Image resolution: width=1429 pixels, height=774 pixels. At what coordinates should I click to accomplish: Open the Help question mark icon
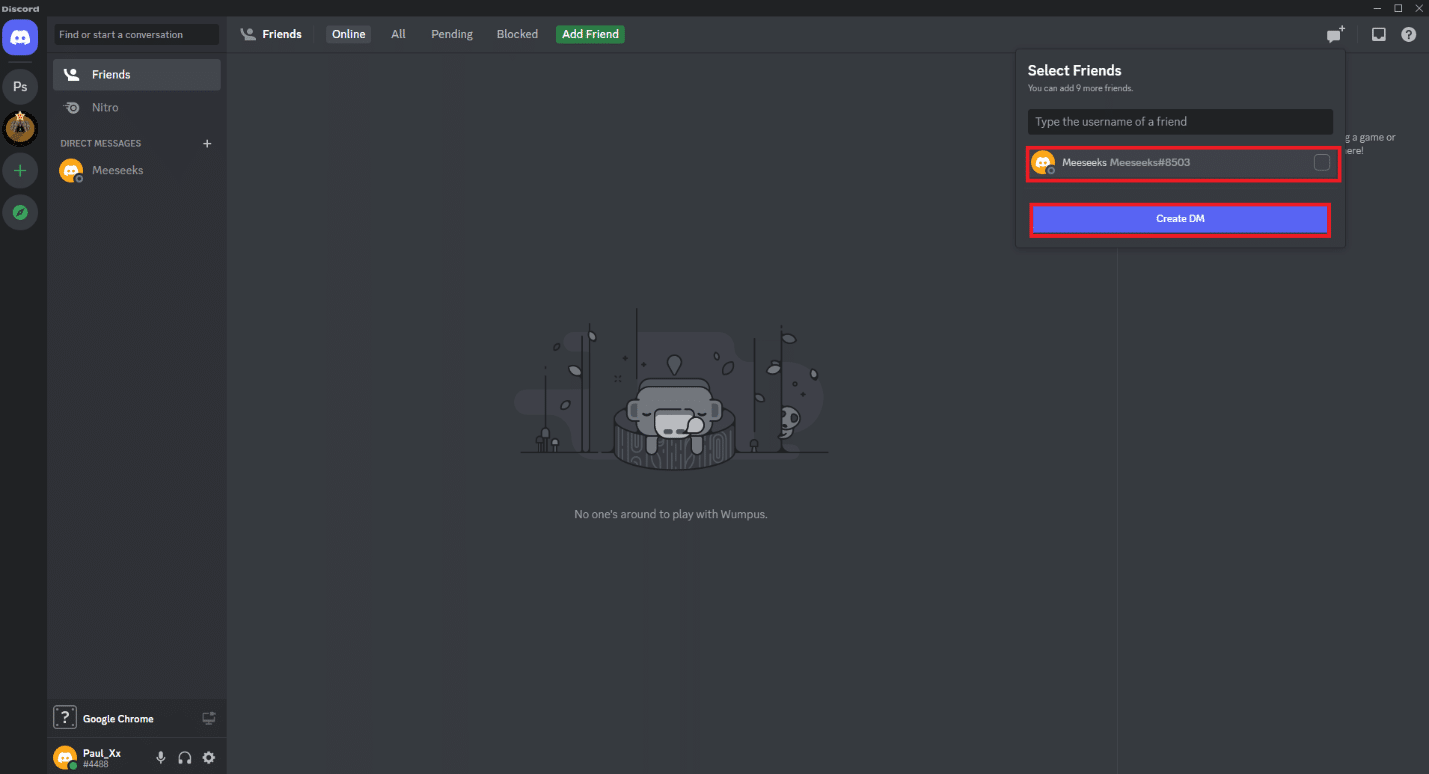[x=1408, y=34]
